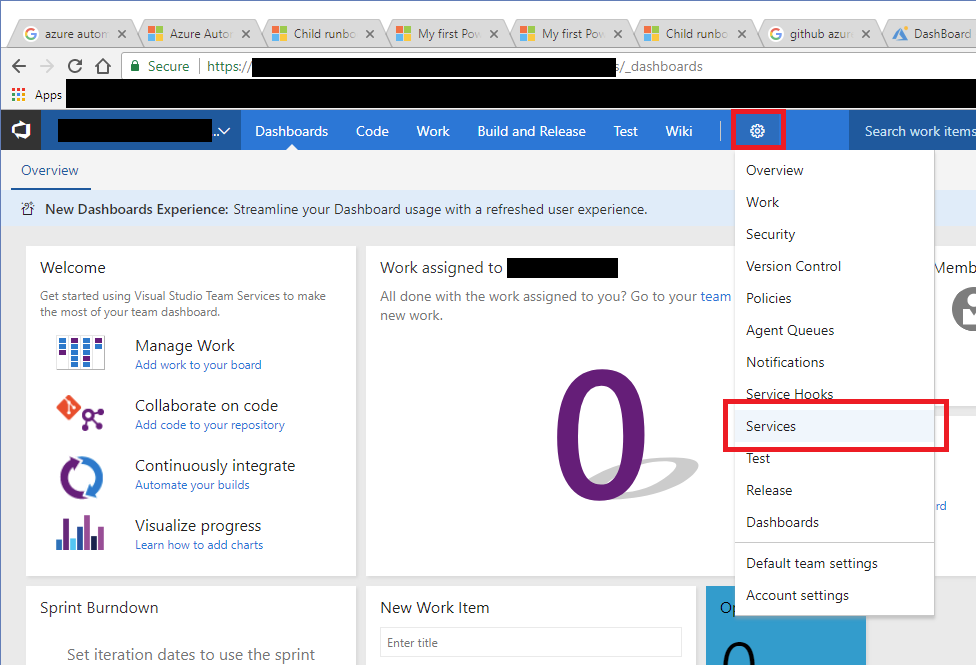Choose Security in the settings menu
Viewport: 976px width, 665px height.
click(834, 234)
